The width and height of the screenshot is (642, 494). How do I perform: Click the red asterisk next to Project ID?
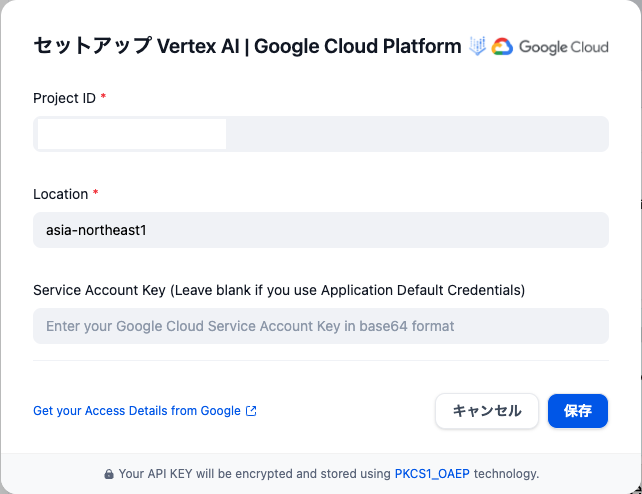click(x=103, y=97)
